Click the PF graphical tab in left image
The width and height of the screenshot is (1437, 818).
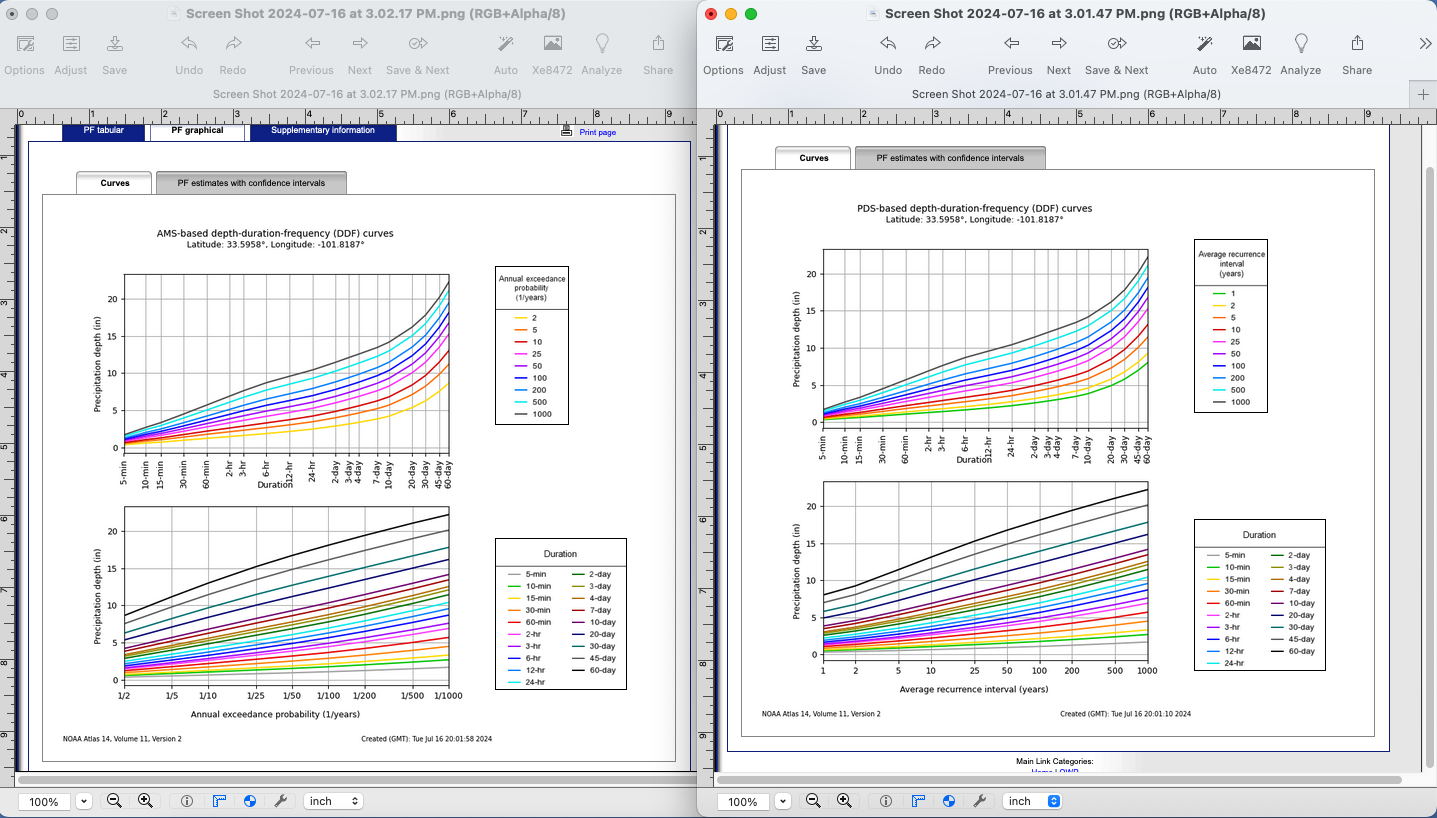[197, 131]
